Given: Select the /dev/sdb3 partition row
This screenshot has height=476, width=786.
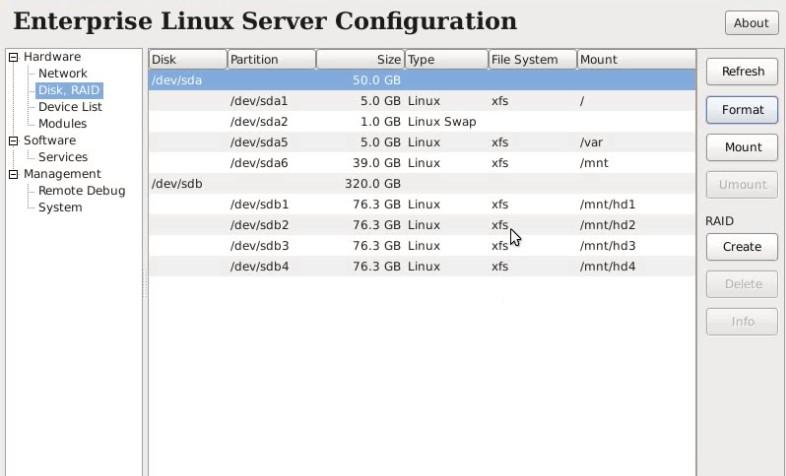Looking at the screenshot, I should 422,246.
